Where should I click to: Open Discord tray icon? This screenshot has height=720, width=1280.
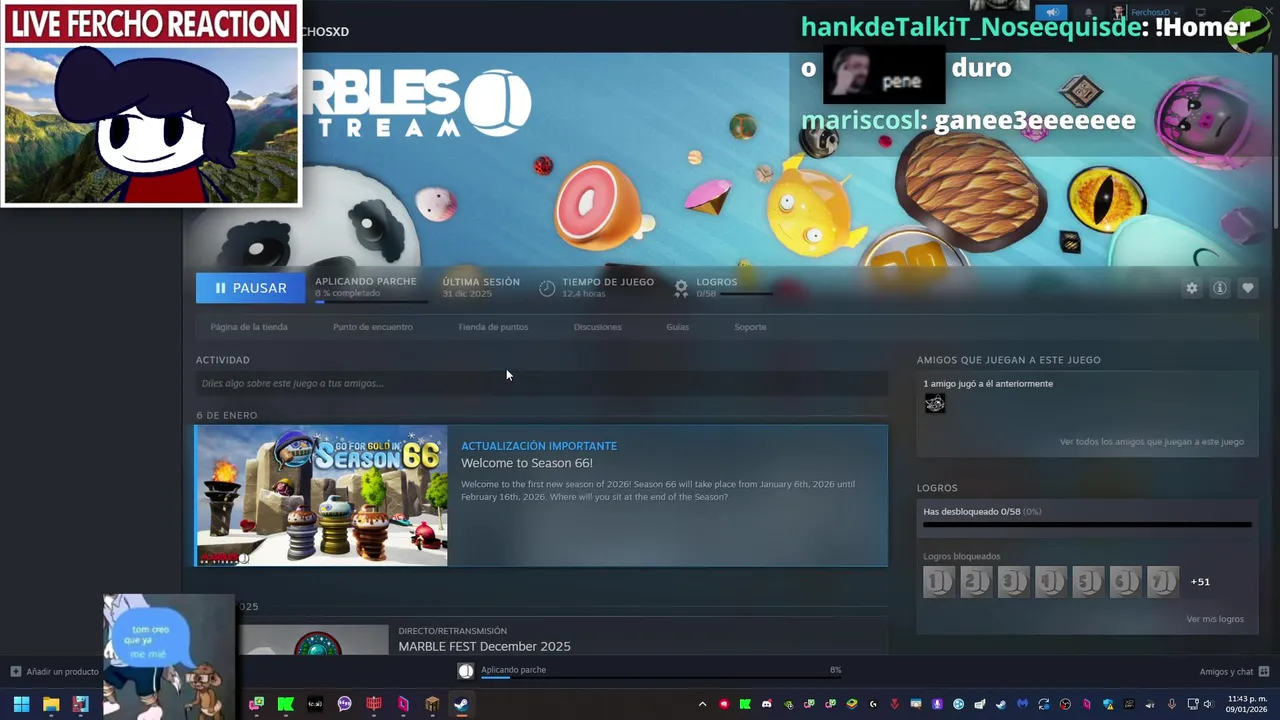[x=767, y=704]
